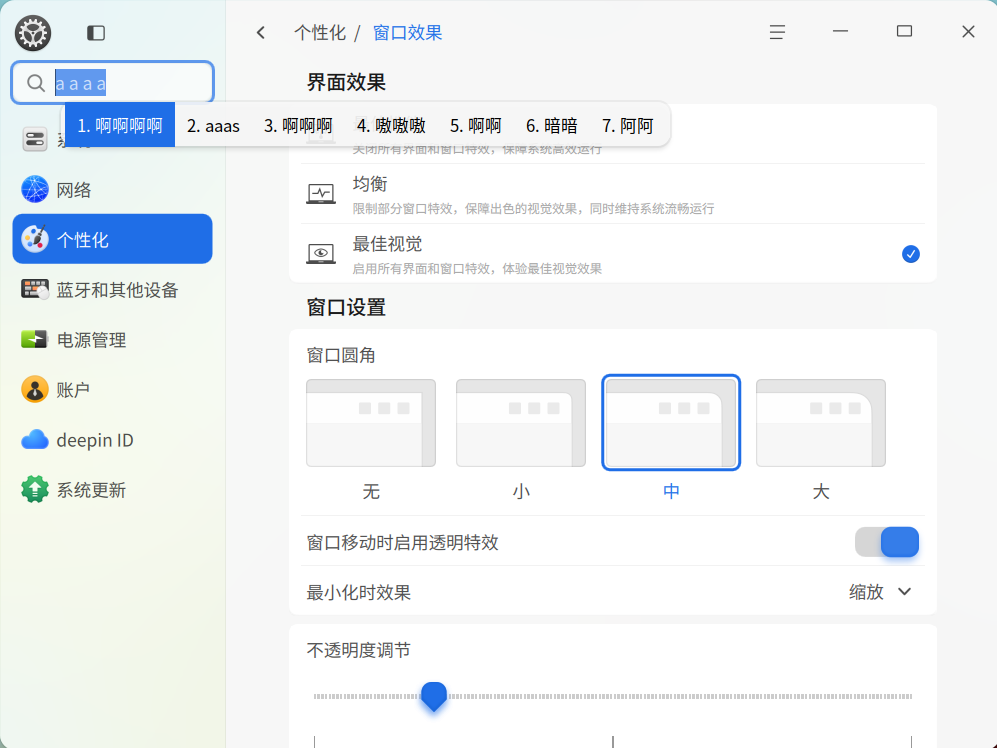Choose 大 window corner radius

821,423
